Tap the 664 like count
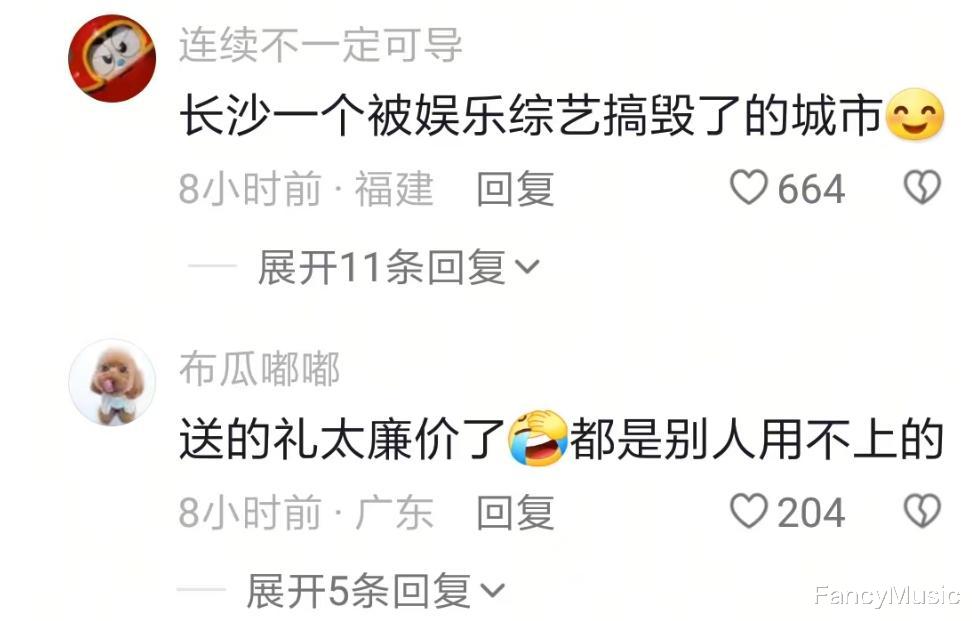Viewport: 972px width, 621px height. click(811, 188)
